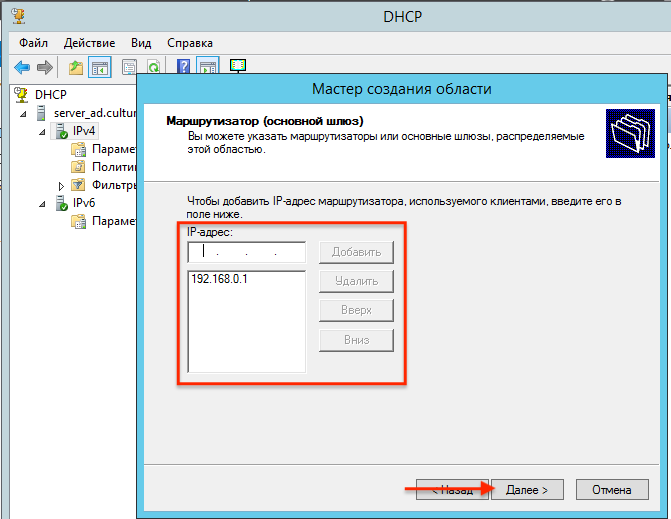Screen dimensions: 671x519
Task: Click the green monitor toolbar icon
Action: [238, 66]
